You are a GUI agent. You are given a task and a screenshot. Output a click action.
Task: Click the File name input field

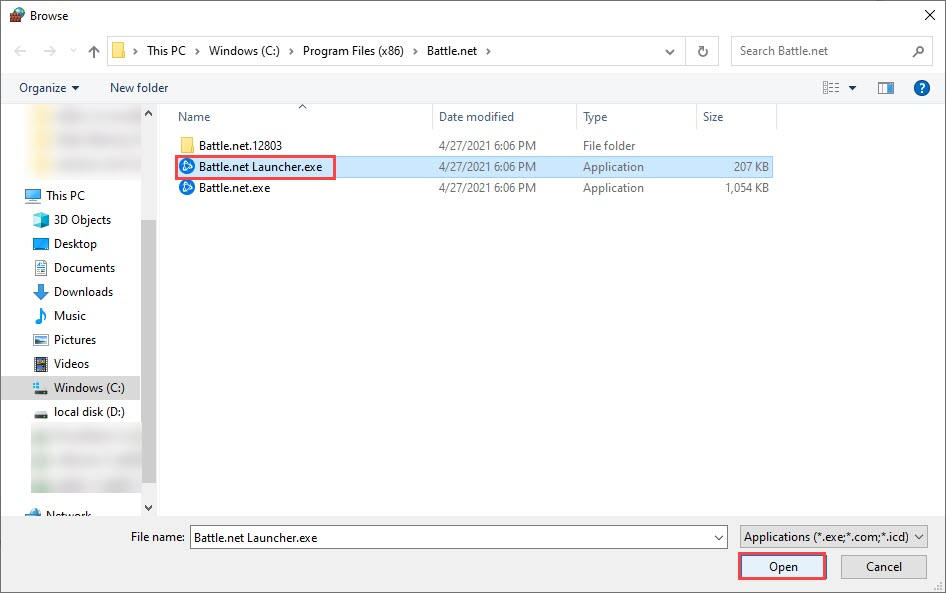coord(459,538)
